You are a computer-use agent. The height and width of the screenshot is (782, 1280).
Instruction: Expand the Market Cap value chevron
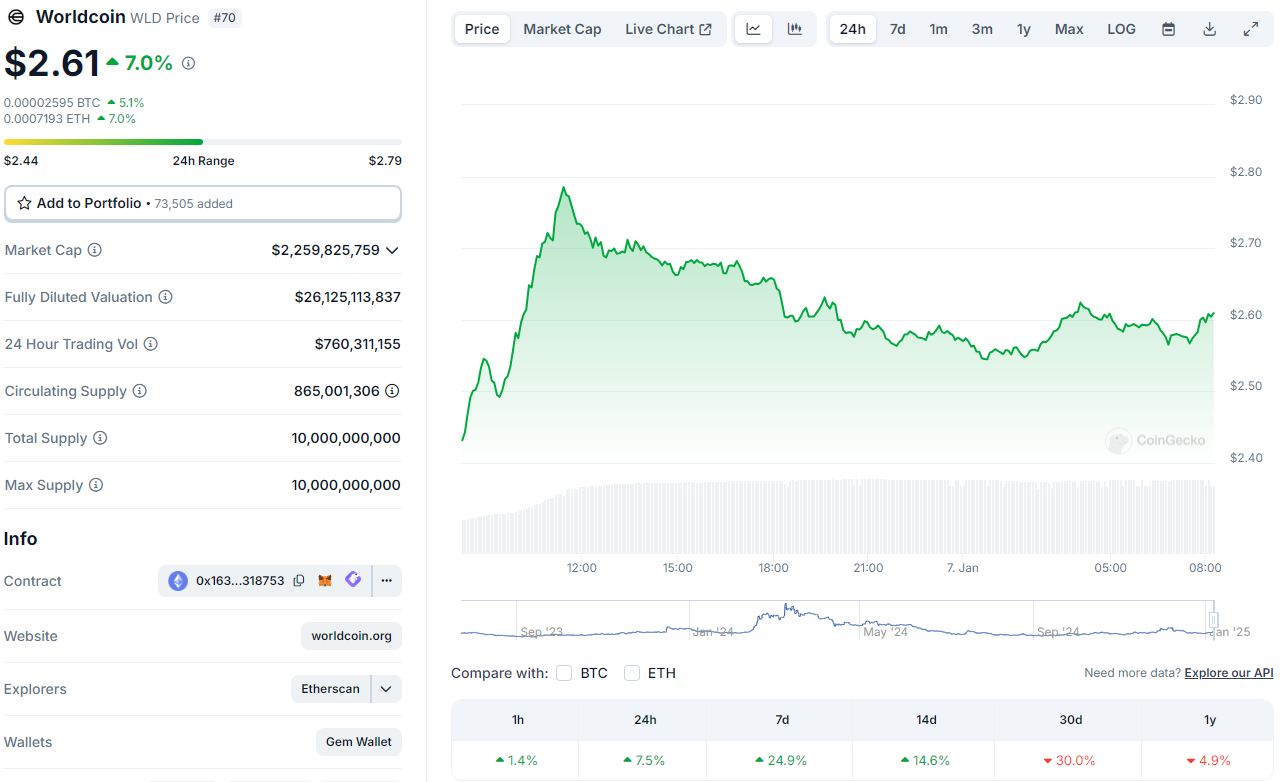click(392, 250)
